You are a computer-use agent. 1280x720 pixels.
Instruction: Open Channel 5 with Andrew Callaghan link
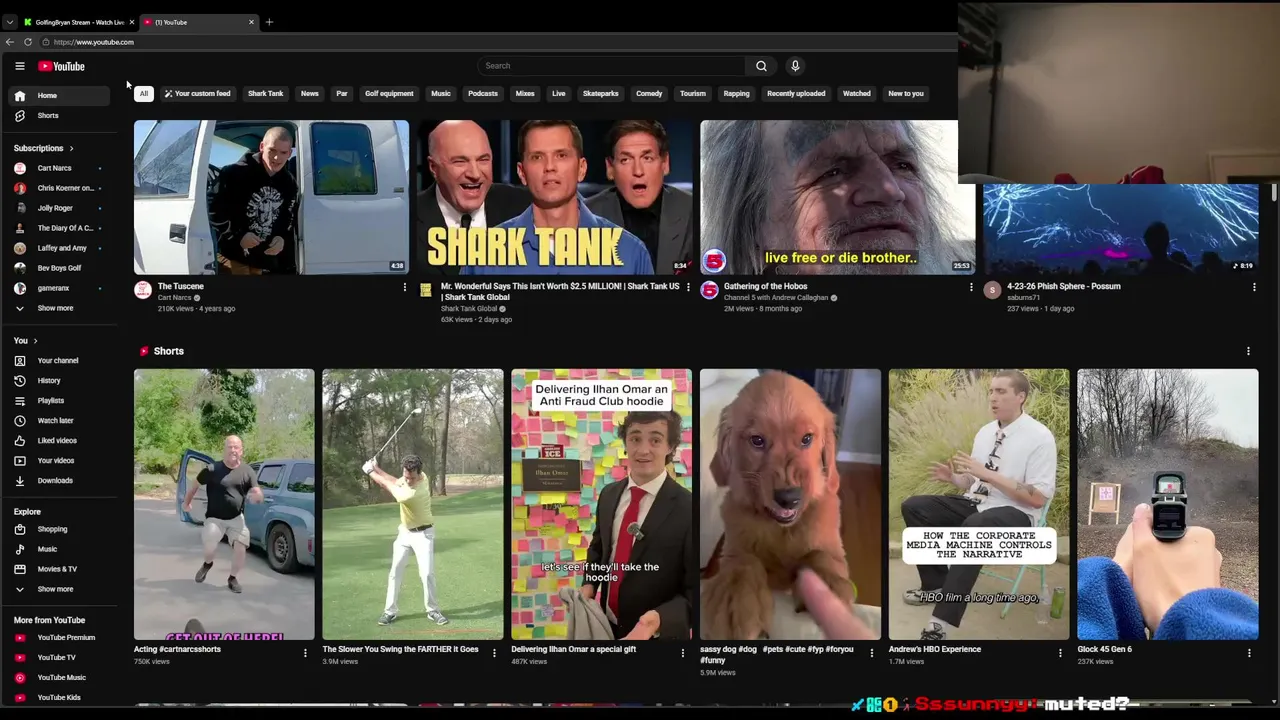(776, 298)
